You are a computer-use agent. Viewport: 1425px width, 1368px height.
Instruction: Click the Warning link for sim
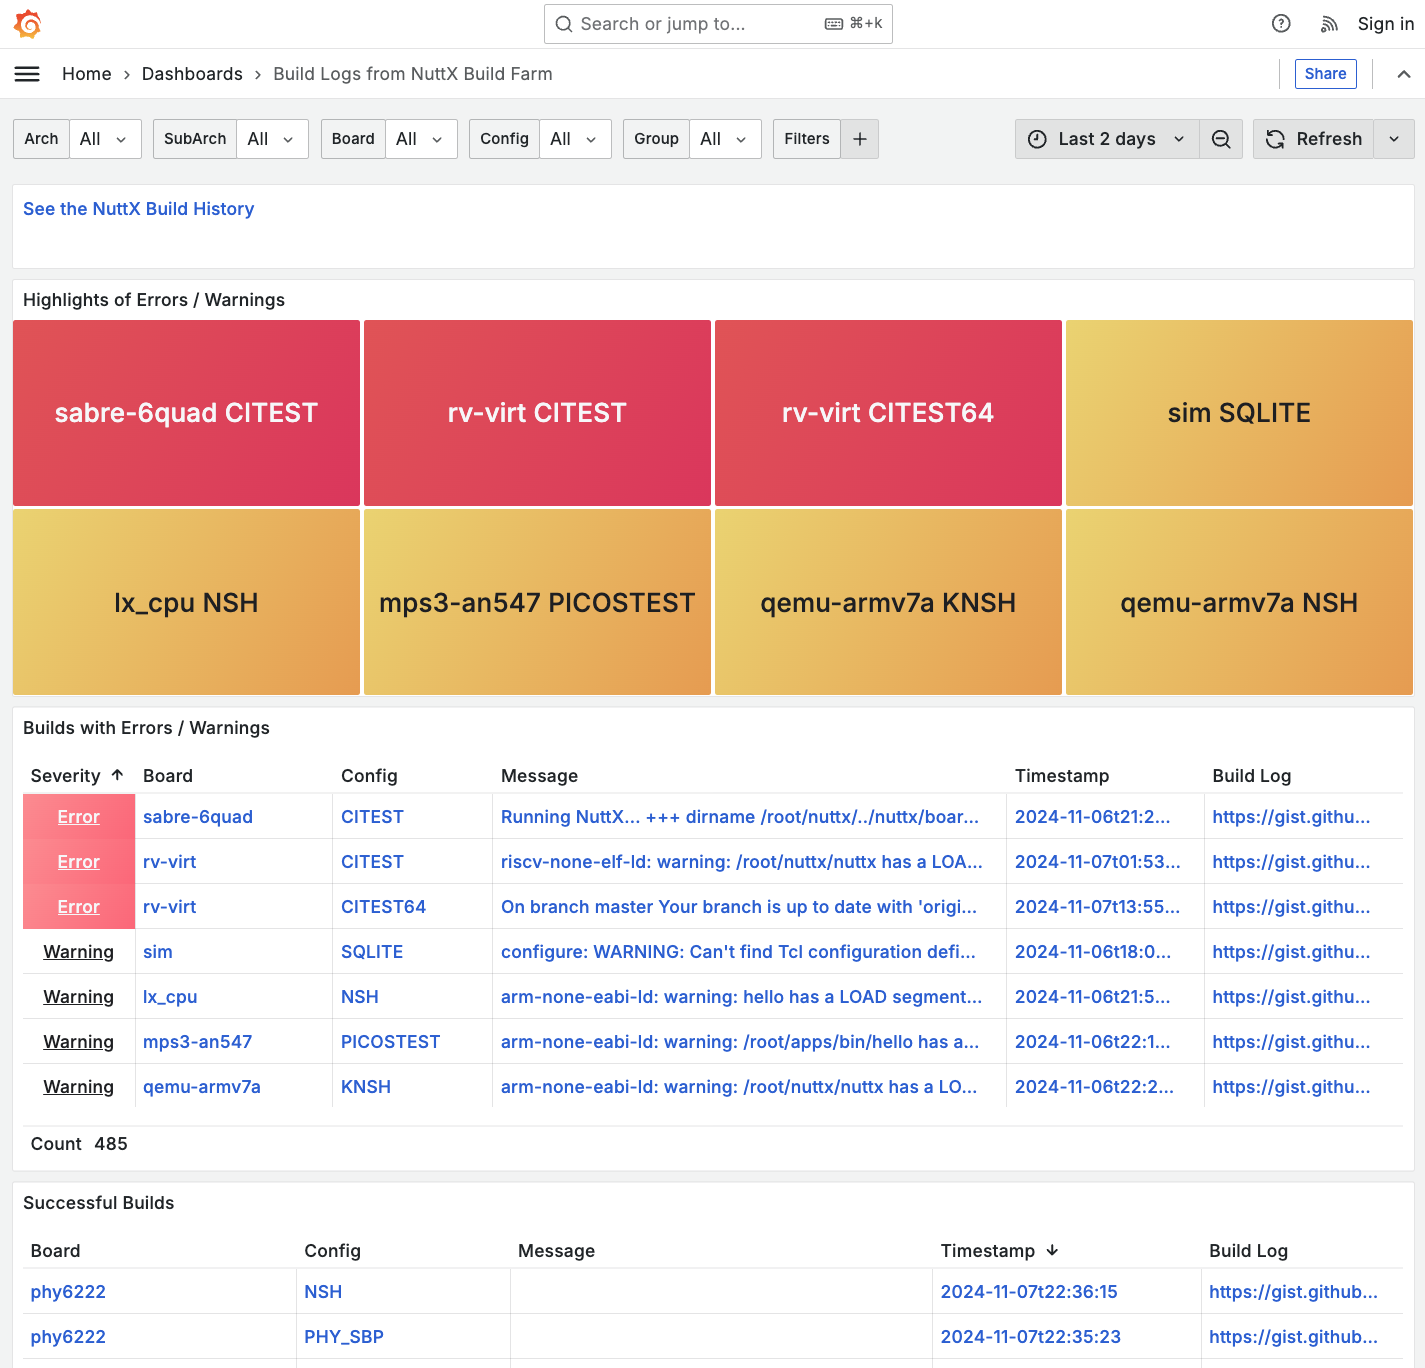(x=79, y=952)
